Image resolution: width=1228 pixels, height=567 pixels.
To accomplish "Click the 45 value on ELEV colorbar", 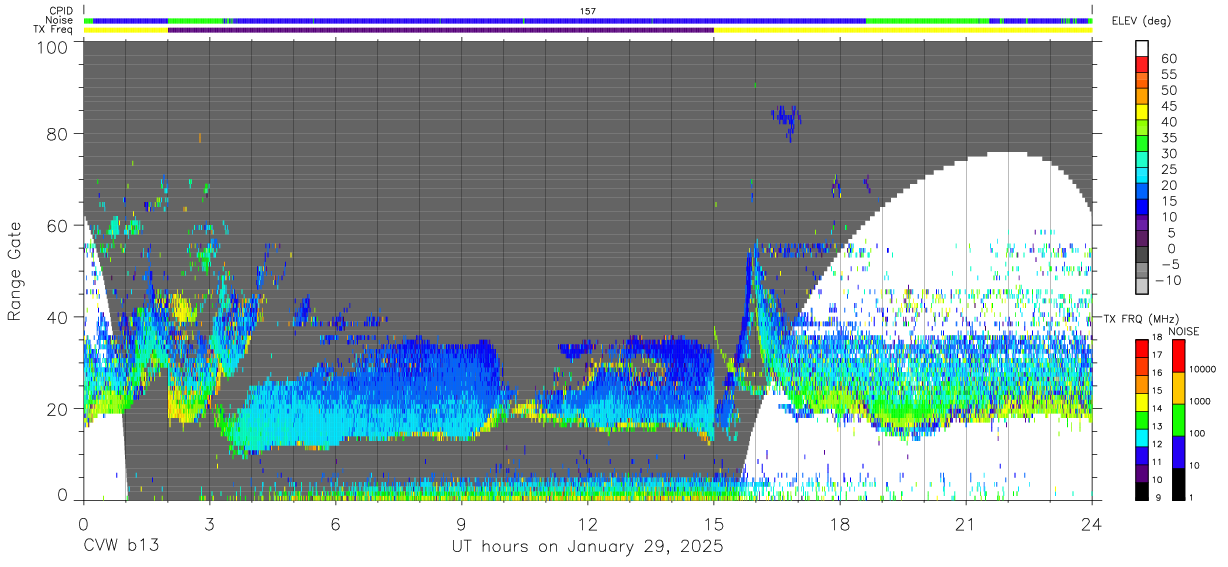I will tap(1168, 106).
